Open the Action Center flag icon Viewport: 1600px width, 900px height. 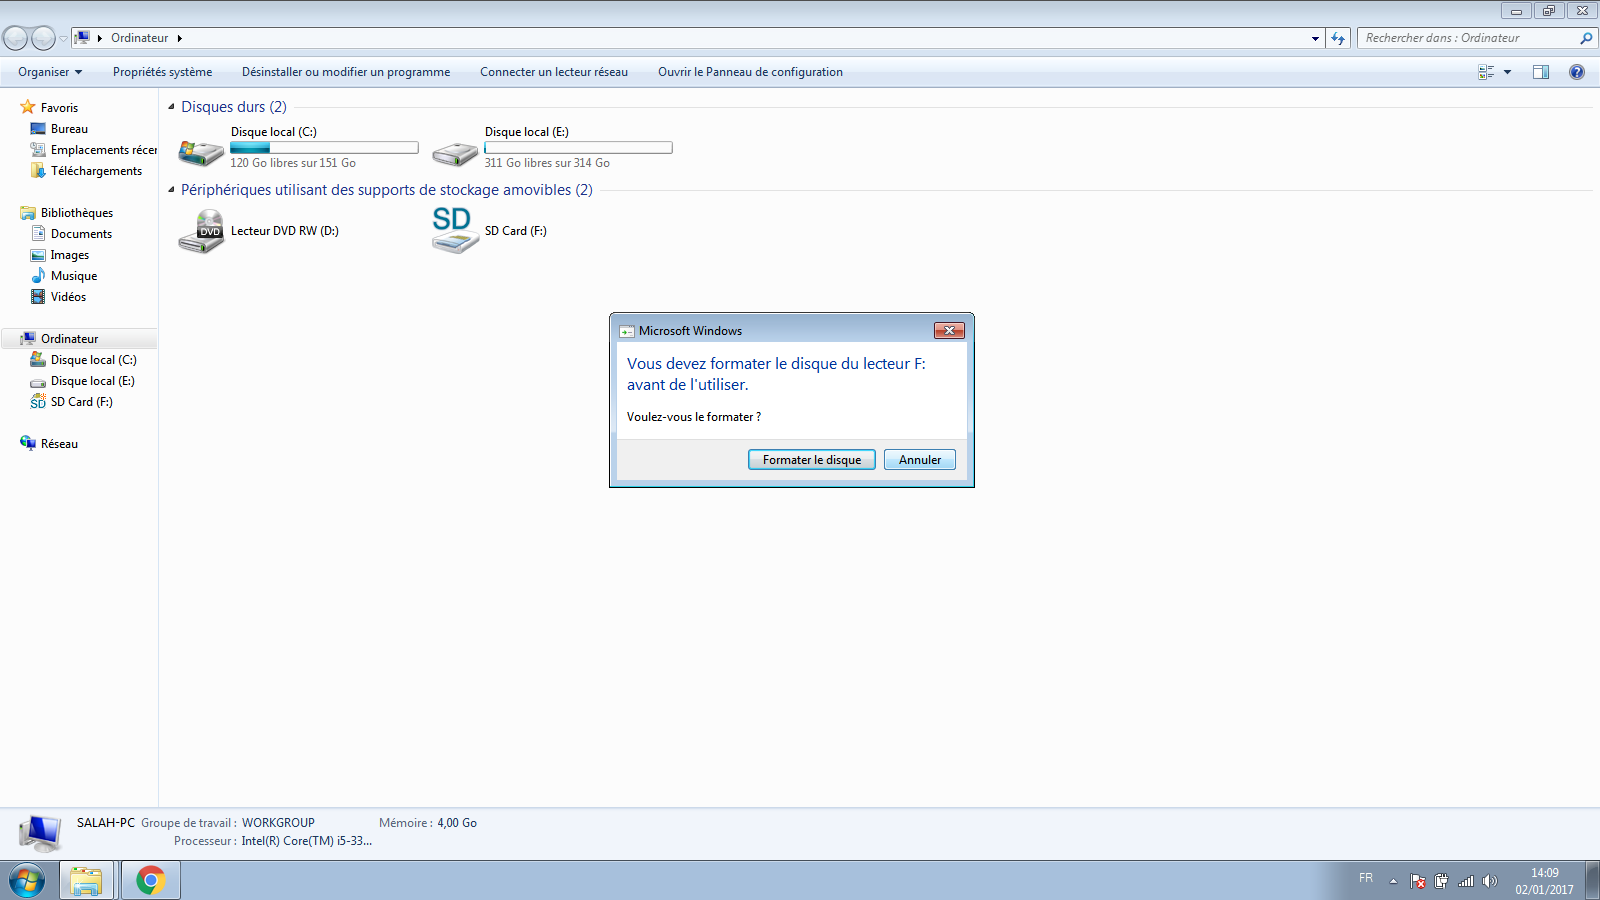tap(1418, 881)
